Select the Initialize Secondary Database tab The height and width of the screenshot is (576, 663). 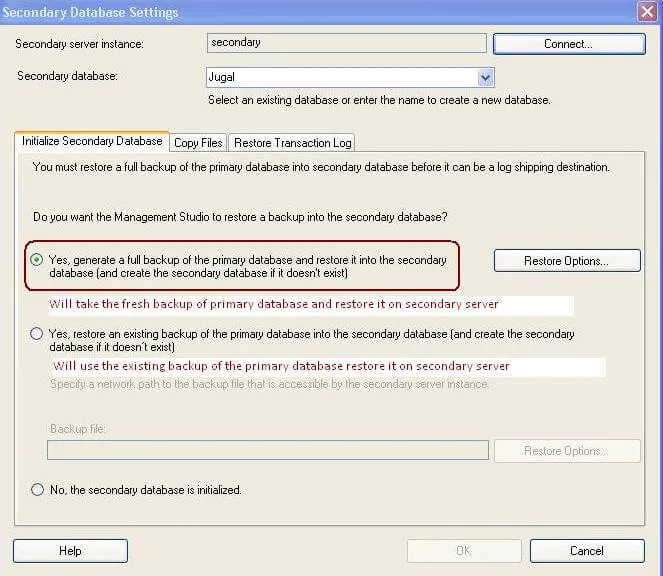pos(92,141)
